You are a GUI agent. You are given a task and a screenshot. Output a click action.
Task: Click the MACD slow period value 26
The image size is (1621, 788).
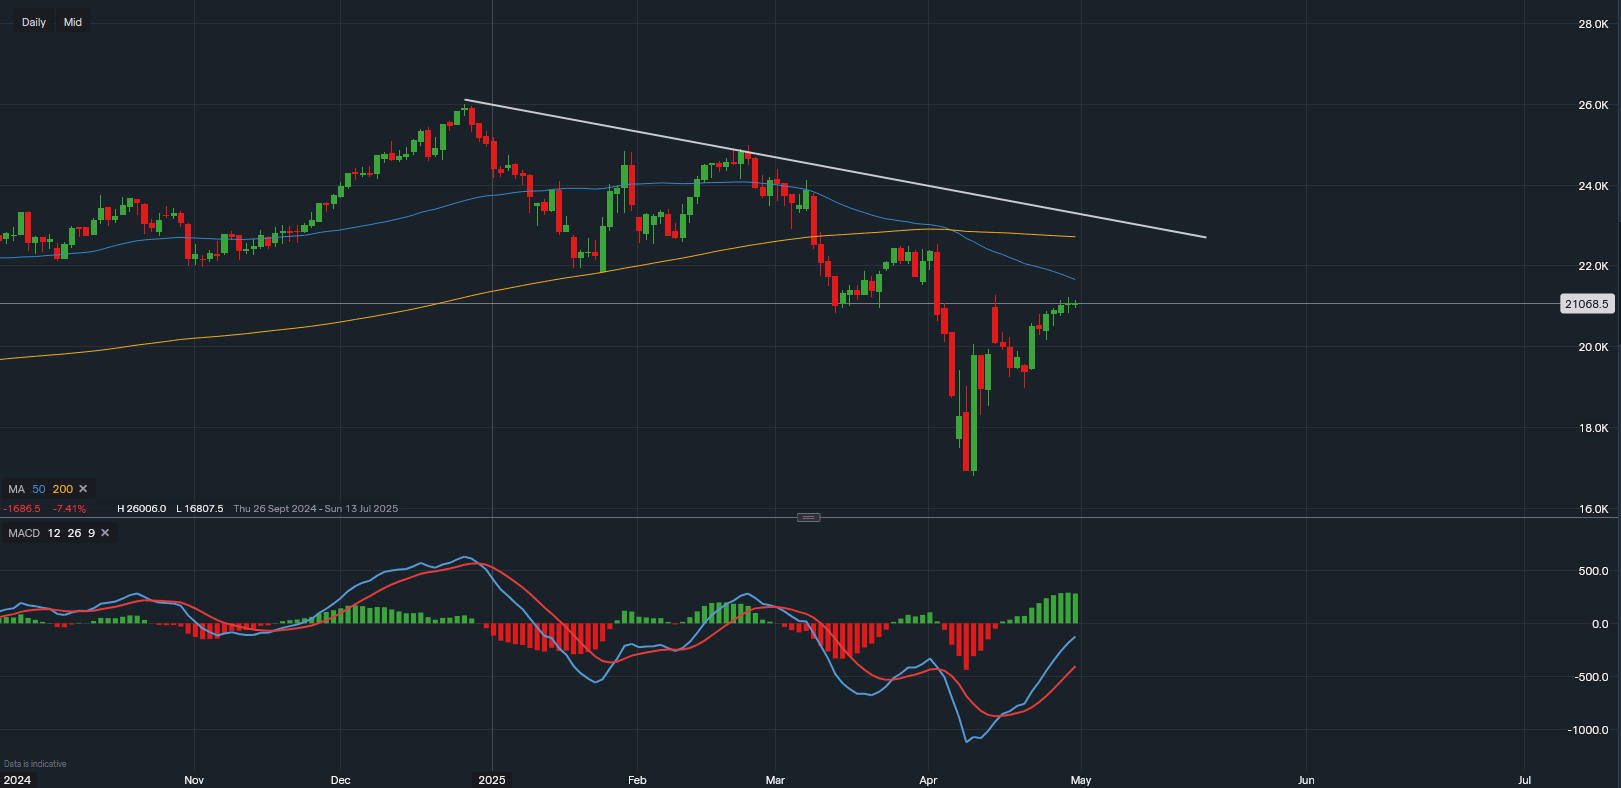(x=74, y=533)
